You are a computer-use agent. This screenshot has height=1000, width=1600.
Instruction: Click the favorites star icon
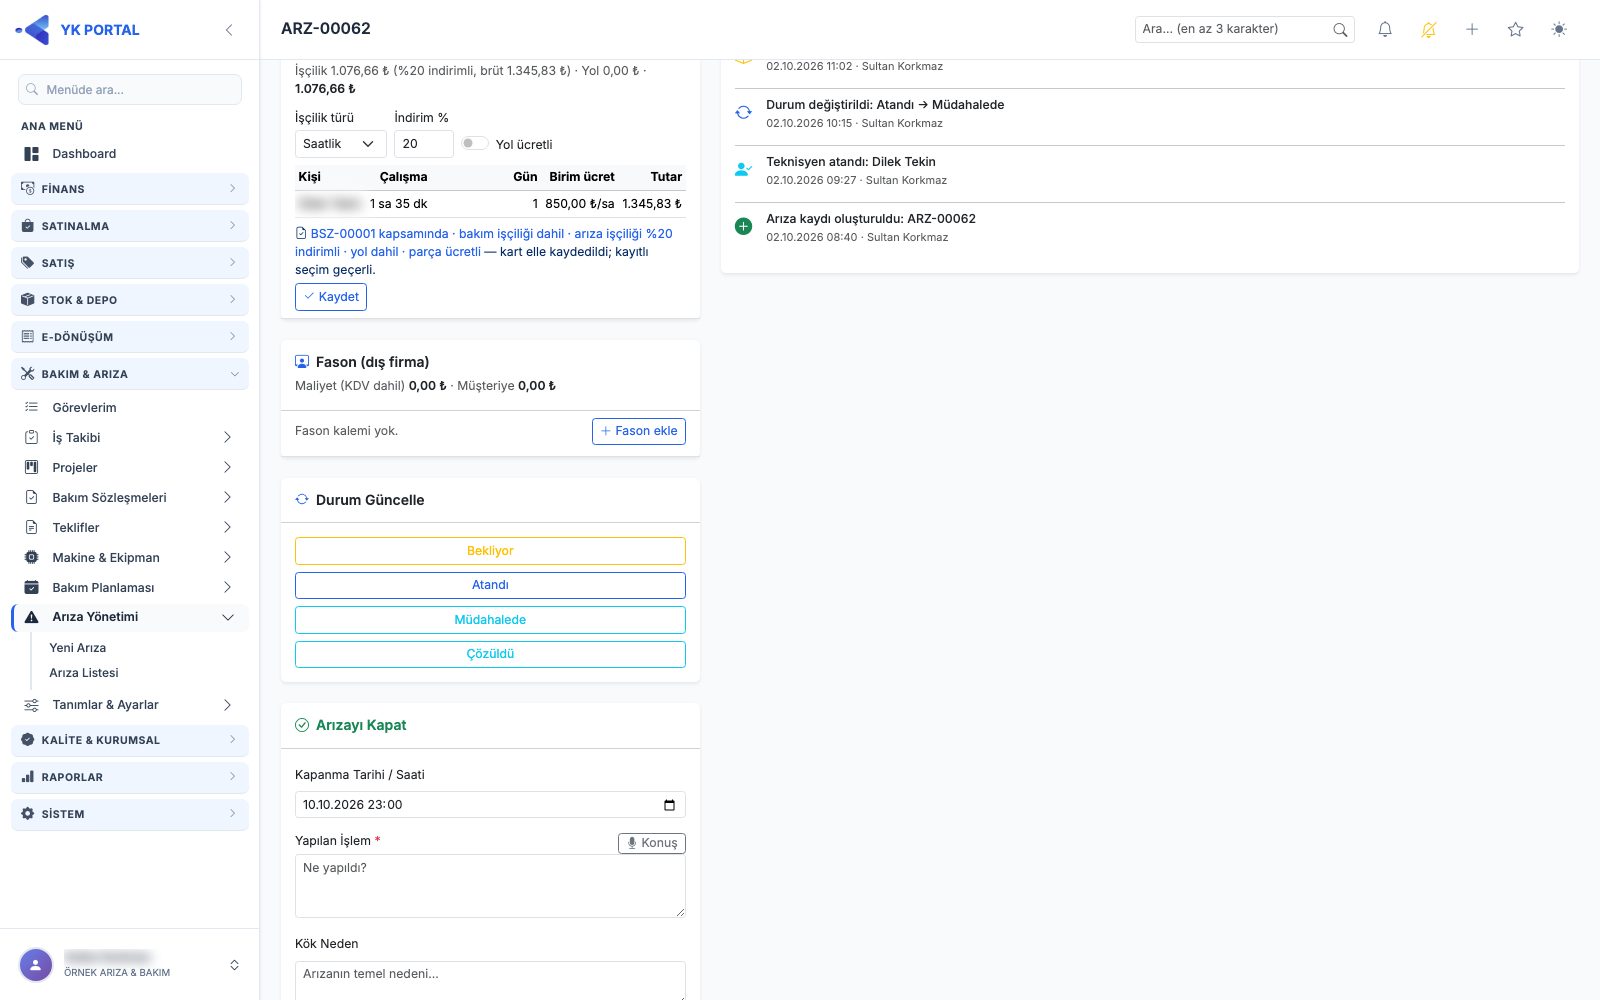(1516, 30)
